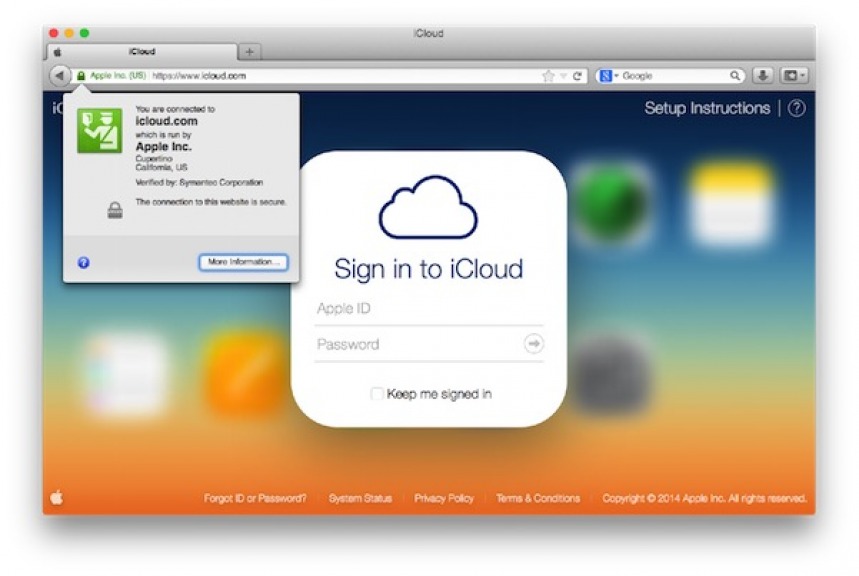Open the downloads arrow icon in toolbar
859x576 pixels.
(763, 75)
